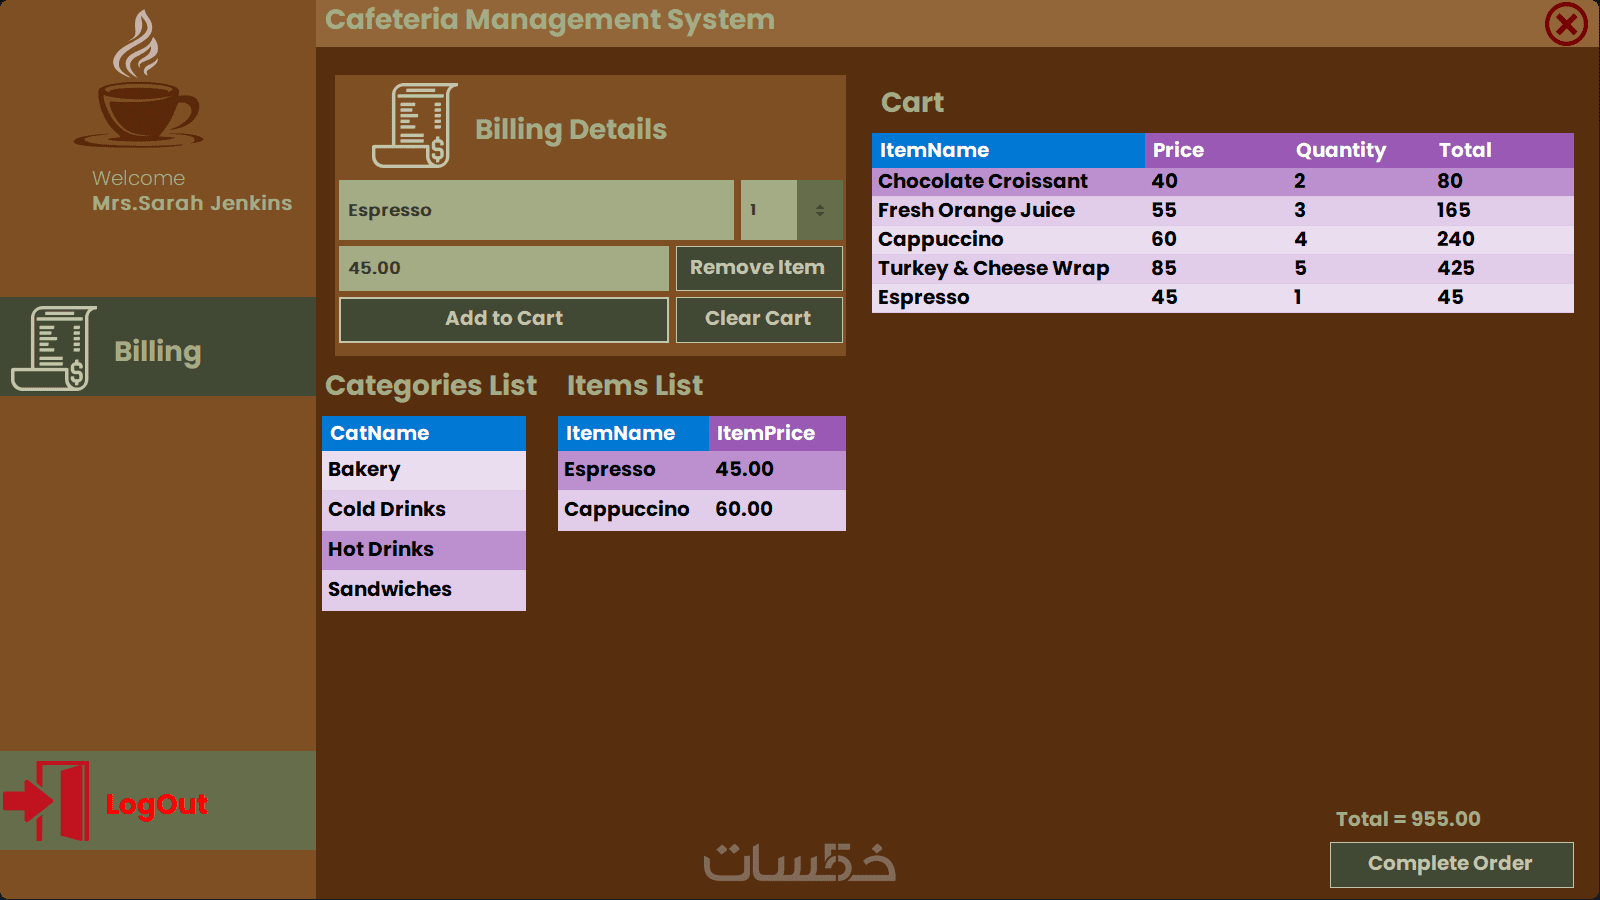Screen dimensions: 1600x900
Task: Select Chocolate Croissant in the cart
Action: pos(1223,182)
